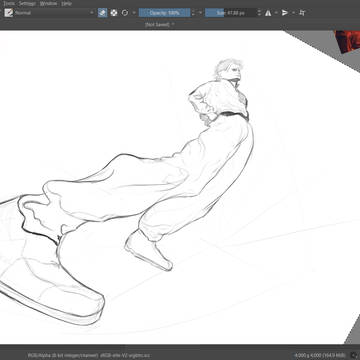
Task: Click the wrap around mode icon
Action: [x=302, y=13]
